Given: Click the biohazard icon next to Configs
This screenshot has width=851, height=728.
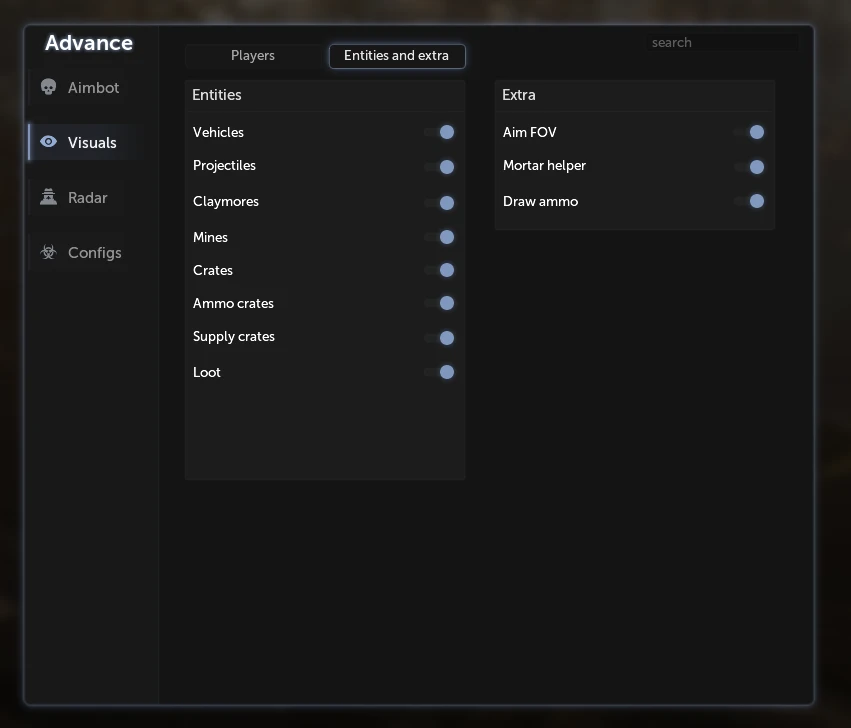Looking at the screenshot, I should coord(48,252).
